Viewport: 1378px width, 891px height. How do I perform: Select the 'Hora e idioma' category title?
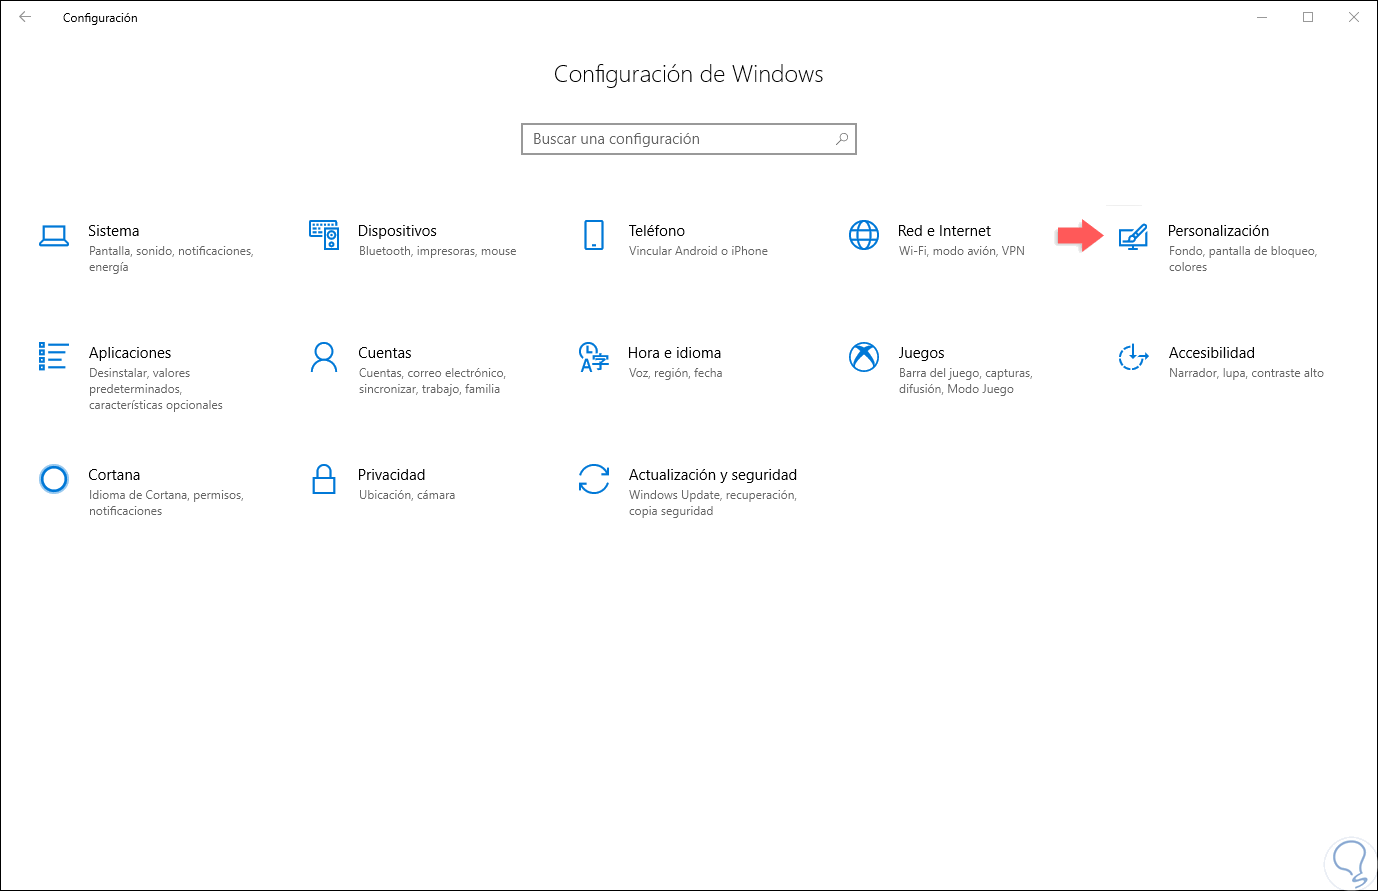tap(675, 353)
